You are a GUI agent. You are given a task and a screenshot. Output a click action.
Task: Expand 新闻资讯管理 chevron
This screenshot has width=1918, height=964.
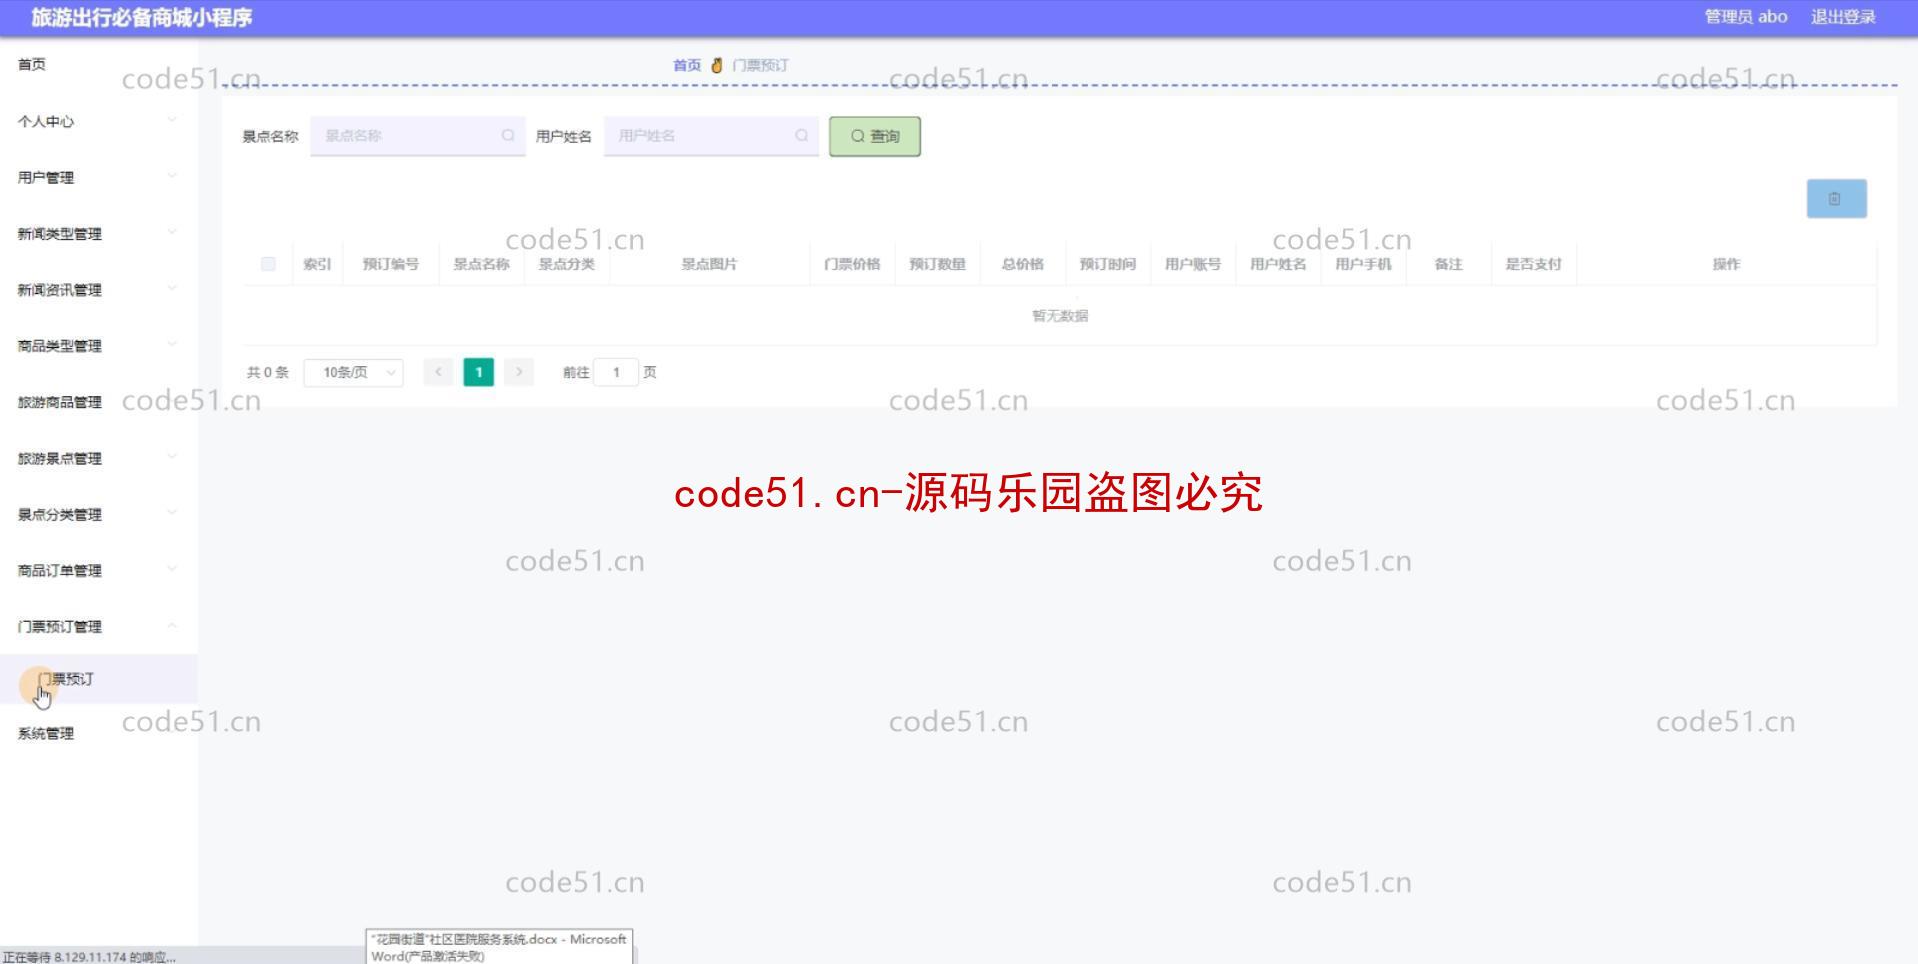click(x=172, y=288)
